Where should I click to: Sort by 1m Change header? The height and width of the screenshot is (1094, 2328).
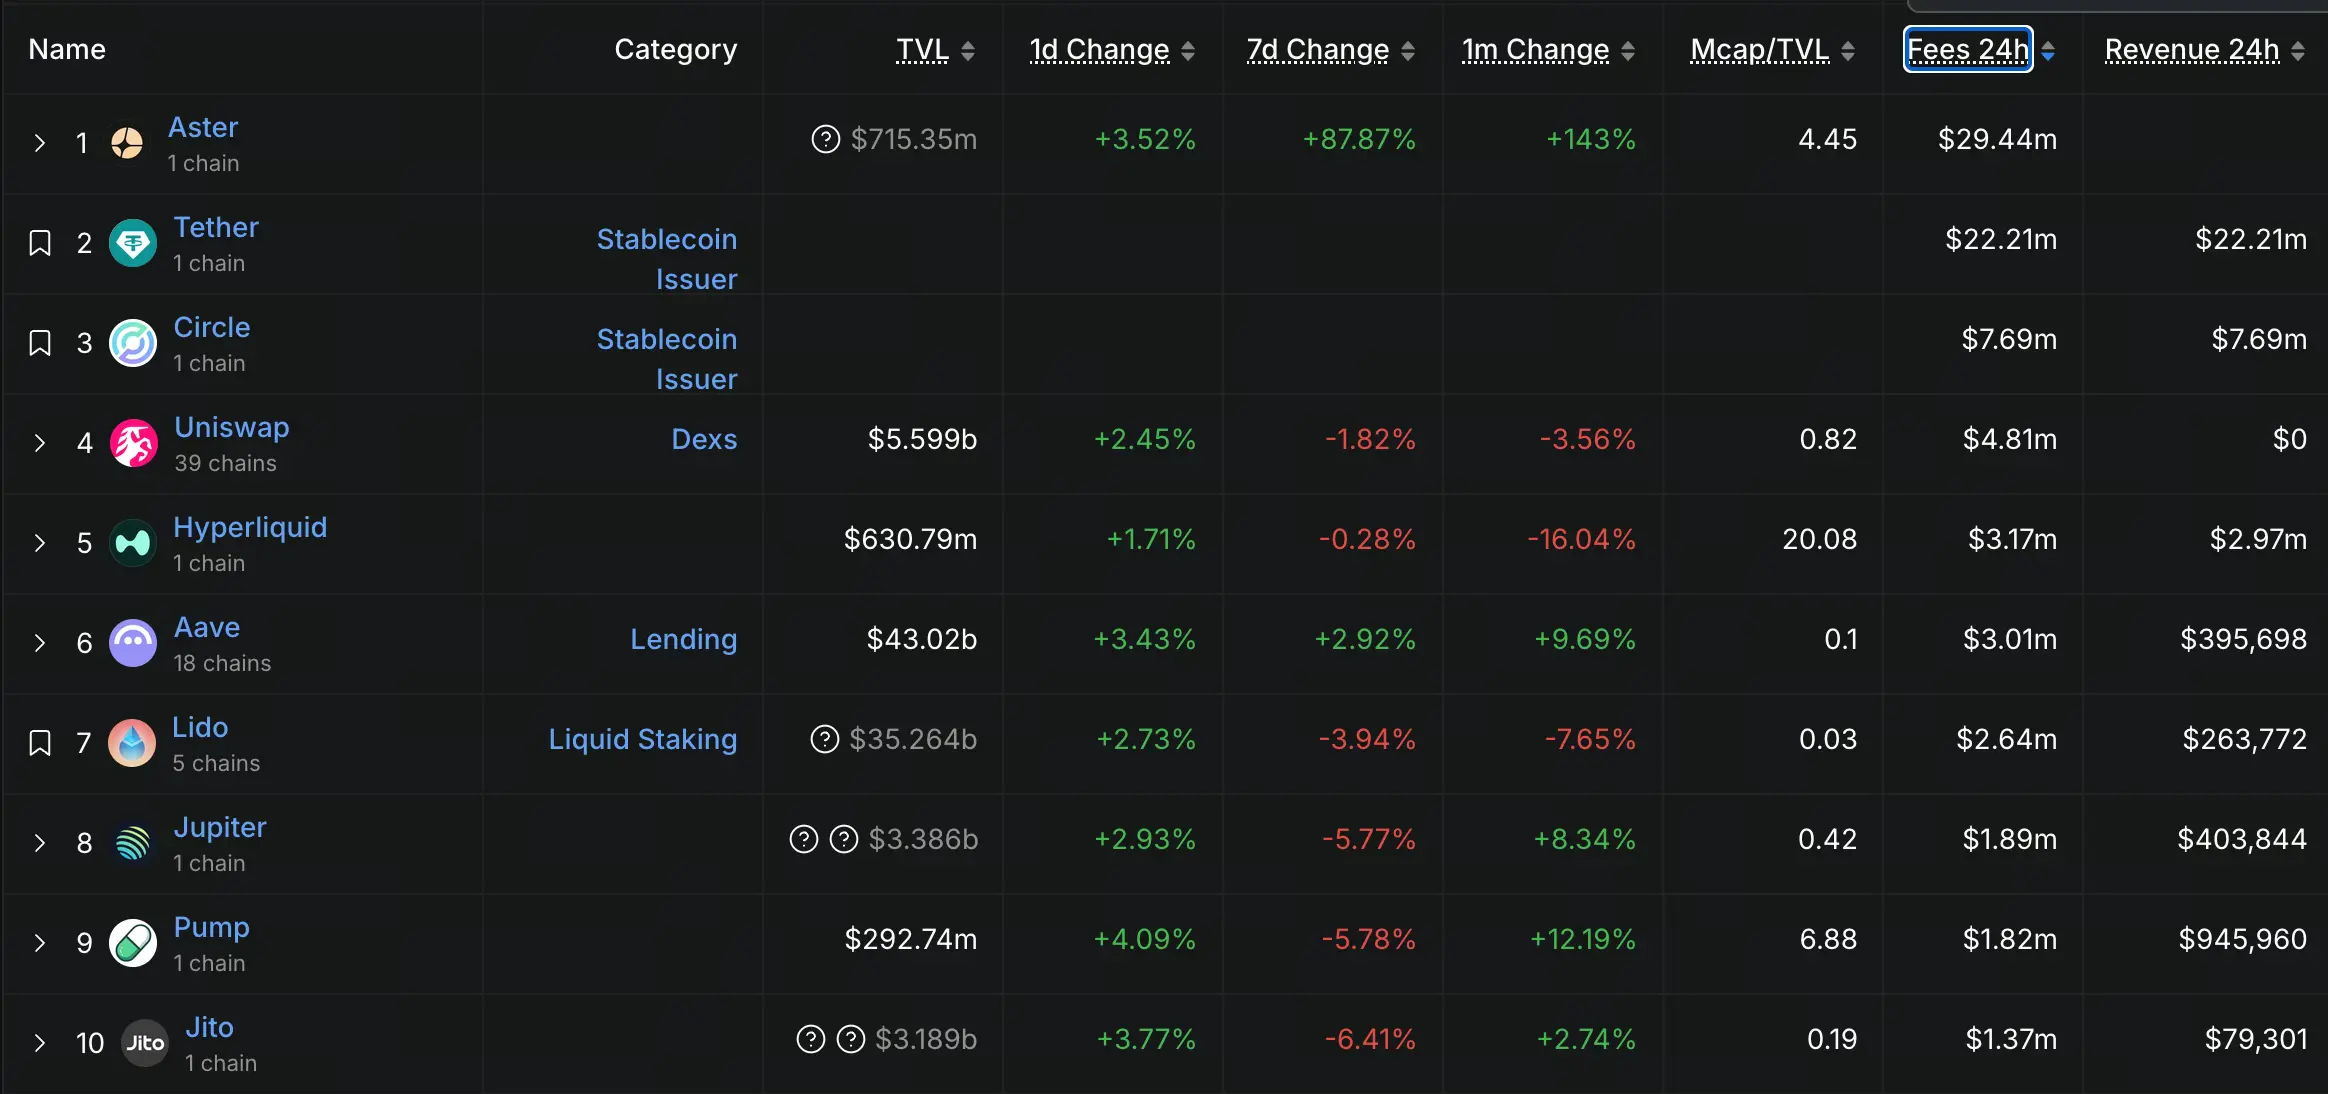point(1535,50)
